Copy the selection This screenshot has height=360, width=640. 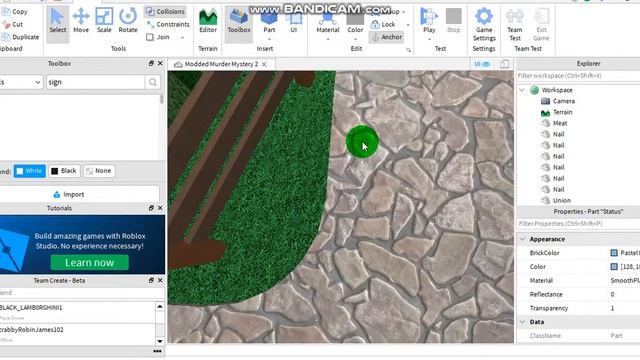point(15,11)
